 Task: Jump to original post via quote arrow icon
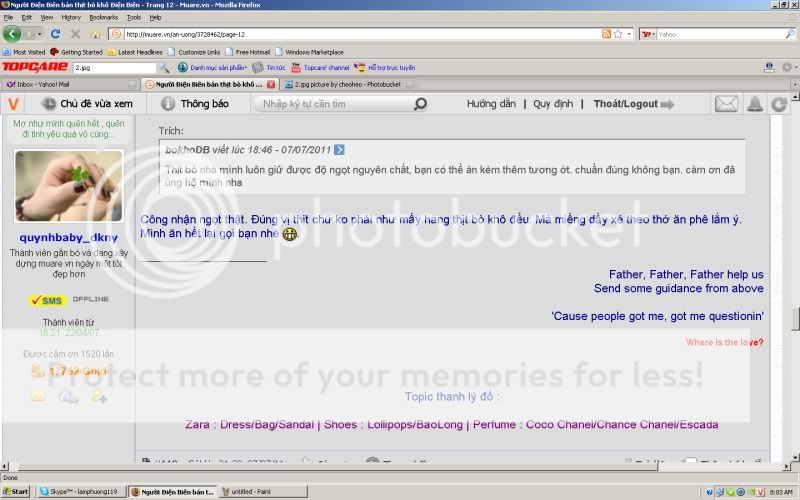(x=339, y=150)
